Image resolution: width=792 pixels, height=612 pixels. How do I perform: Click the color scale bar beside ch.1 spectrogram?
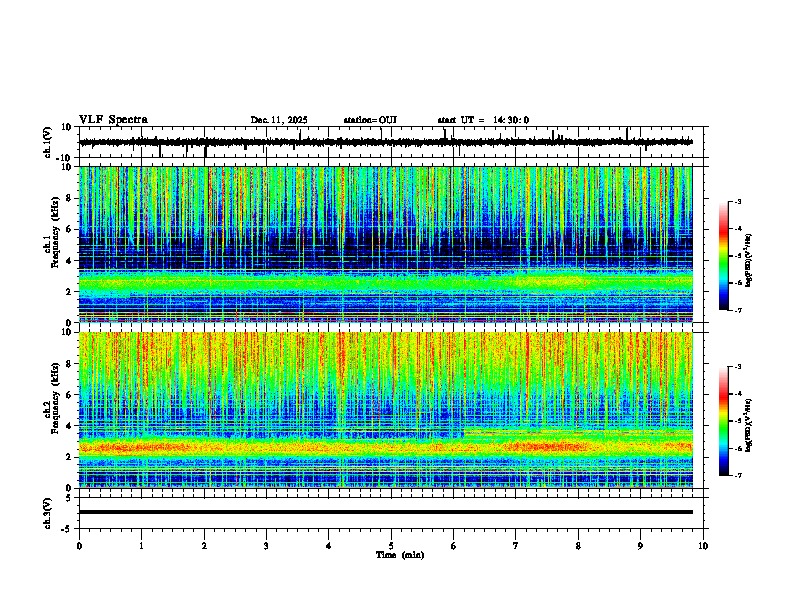click(724, 256)
